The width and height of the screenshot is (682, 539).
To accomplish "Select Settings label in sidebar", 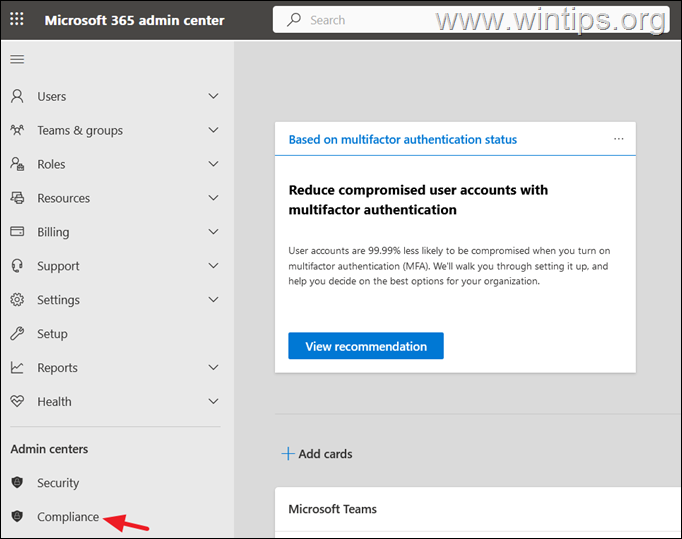I will click(58, 300).
